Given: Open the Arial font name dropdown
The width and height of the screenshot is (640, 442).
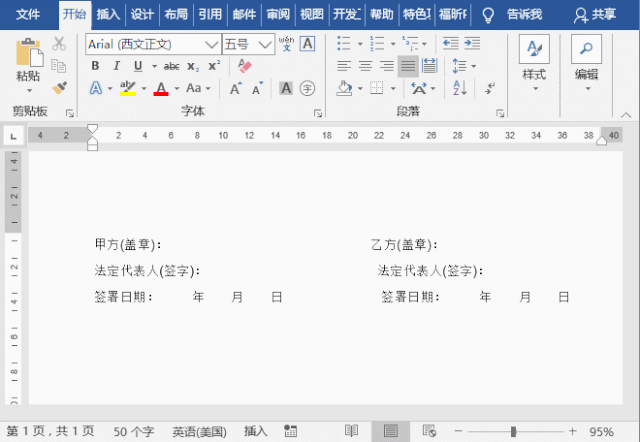Looking at the screenshot, I should point(211,44).
